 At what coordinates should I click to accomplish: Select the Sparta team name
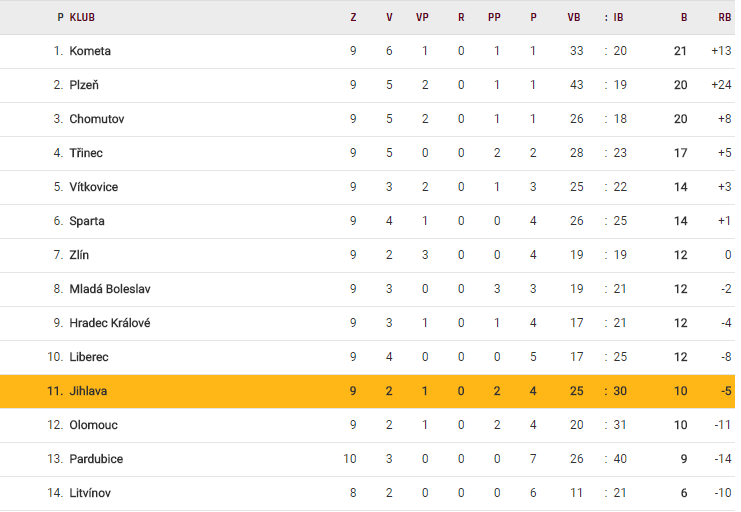coord(87,221)
